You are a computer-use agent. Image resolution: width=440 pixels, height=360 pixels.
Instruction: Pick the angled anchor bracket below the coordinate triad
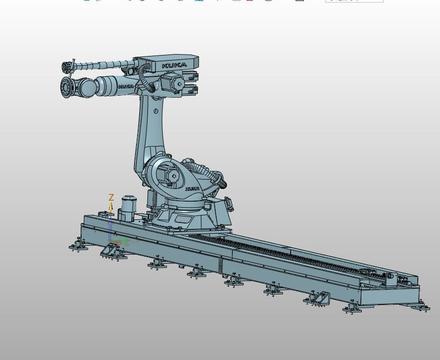[x=113, y=251]
